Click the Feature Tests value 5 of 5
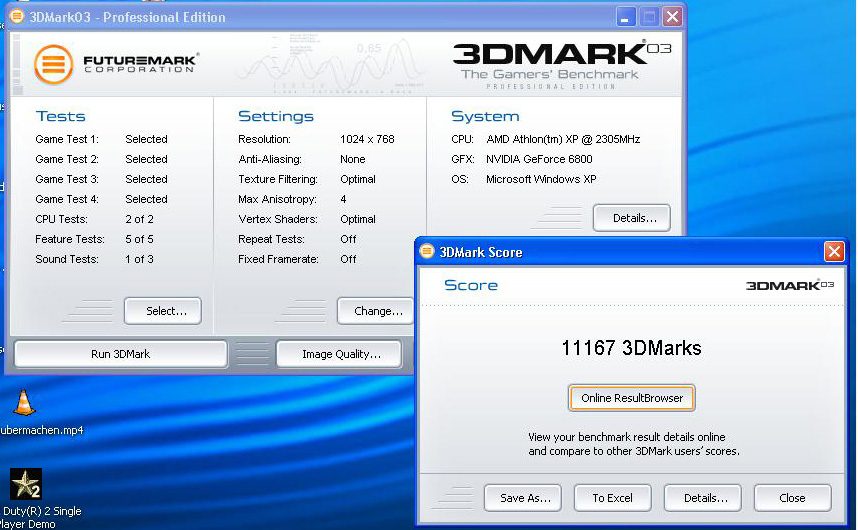This screenshot has height=530, width=858. 140,239
